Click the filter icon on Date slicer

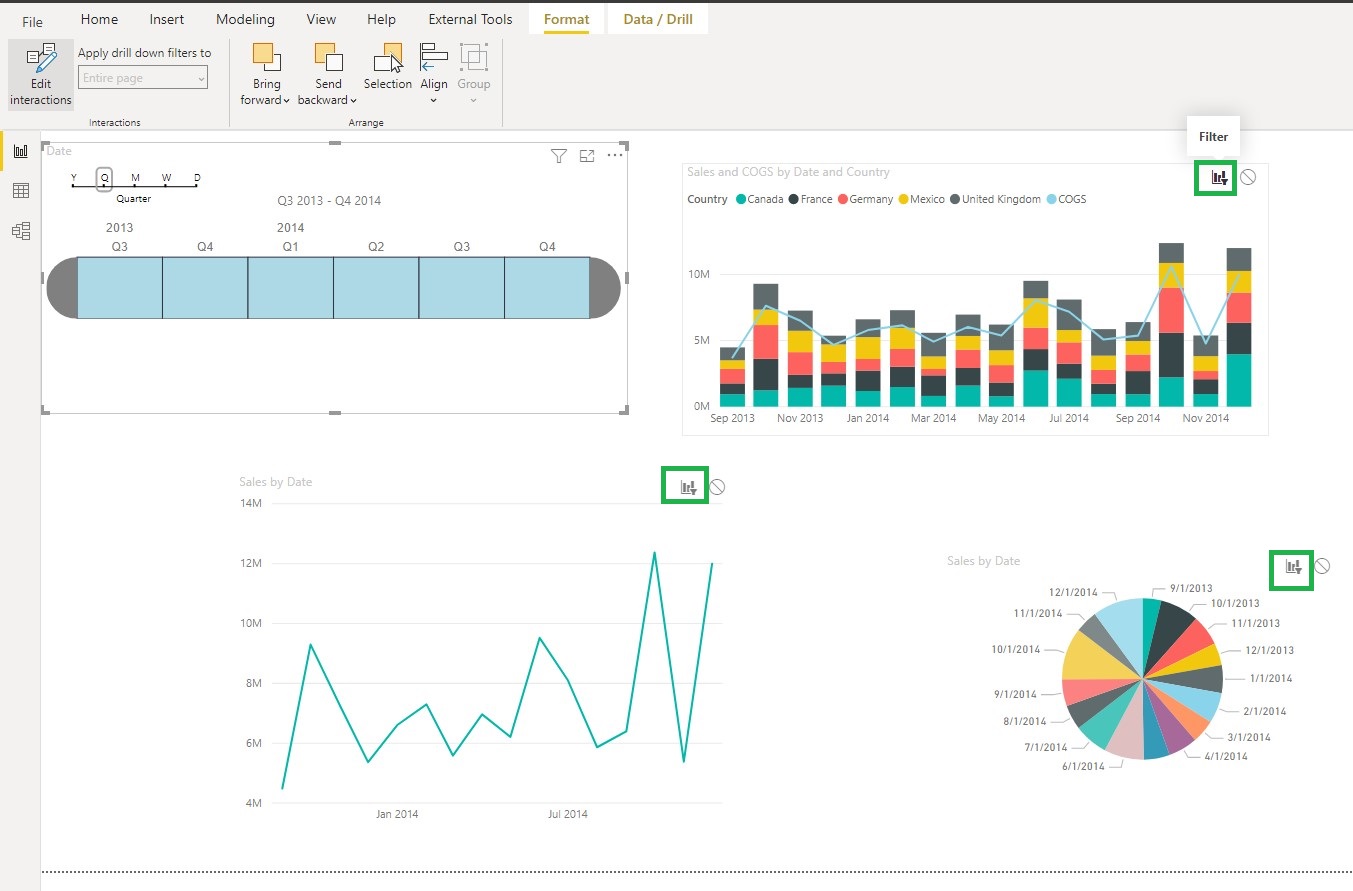(559, 155)
